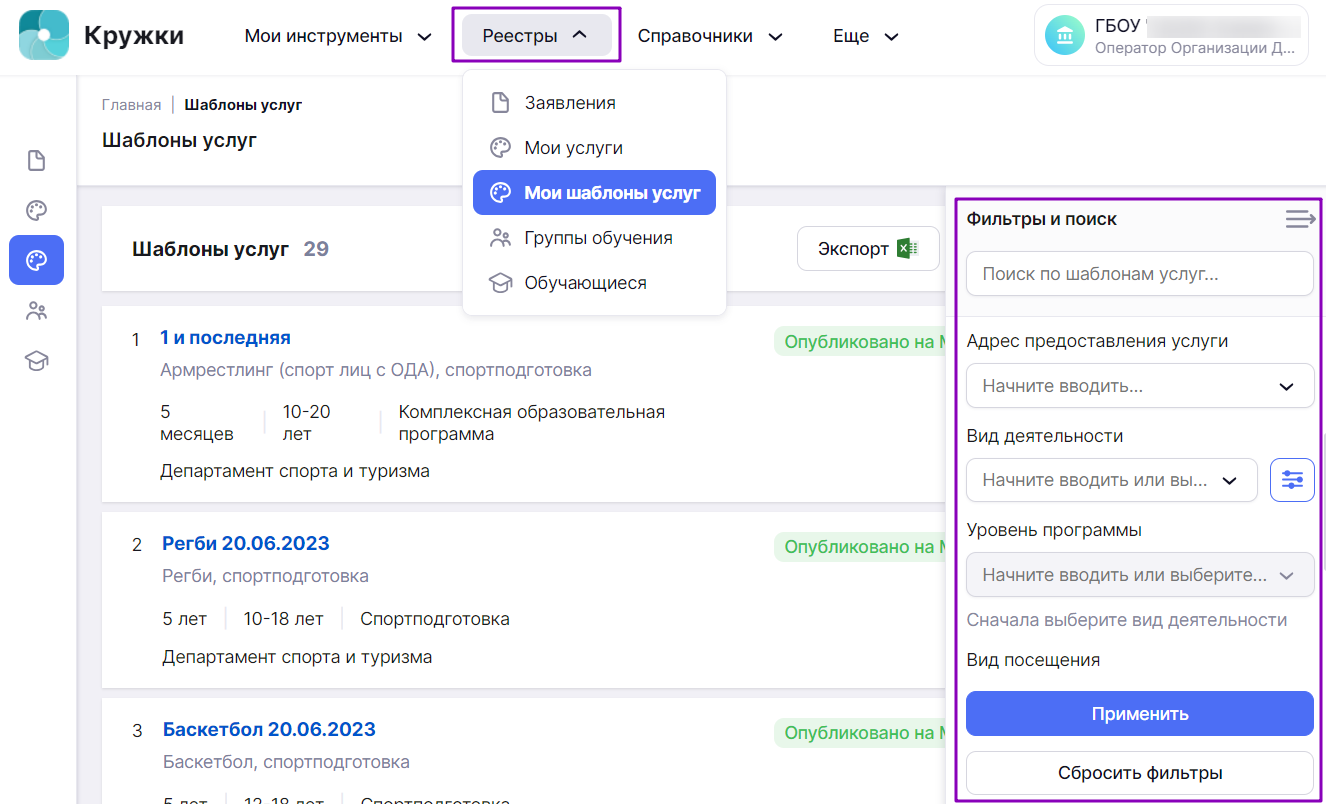Click the Кружки app title

pyautogui.click(x=134, y=36)
